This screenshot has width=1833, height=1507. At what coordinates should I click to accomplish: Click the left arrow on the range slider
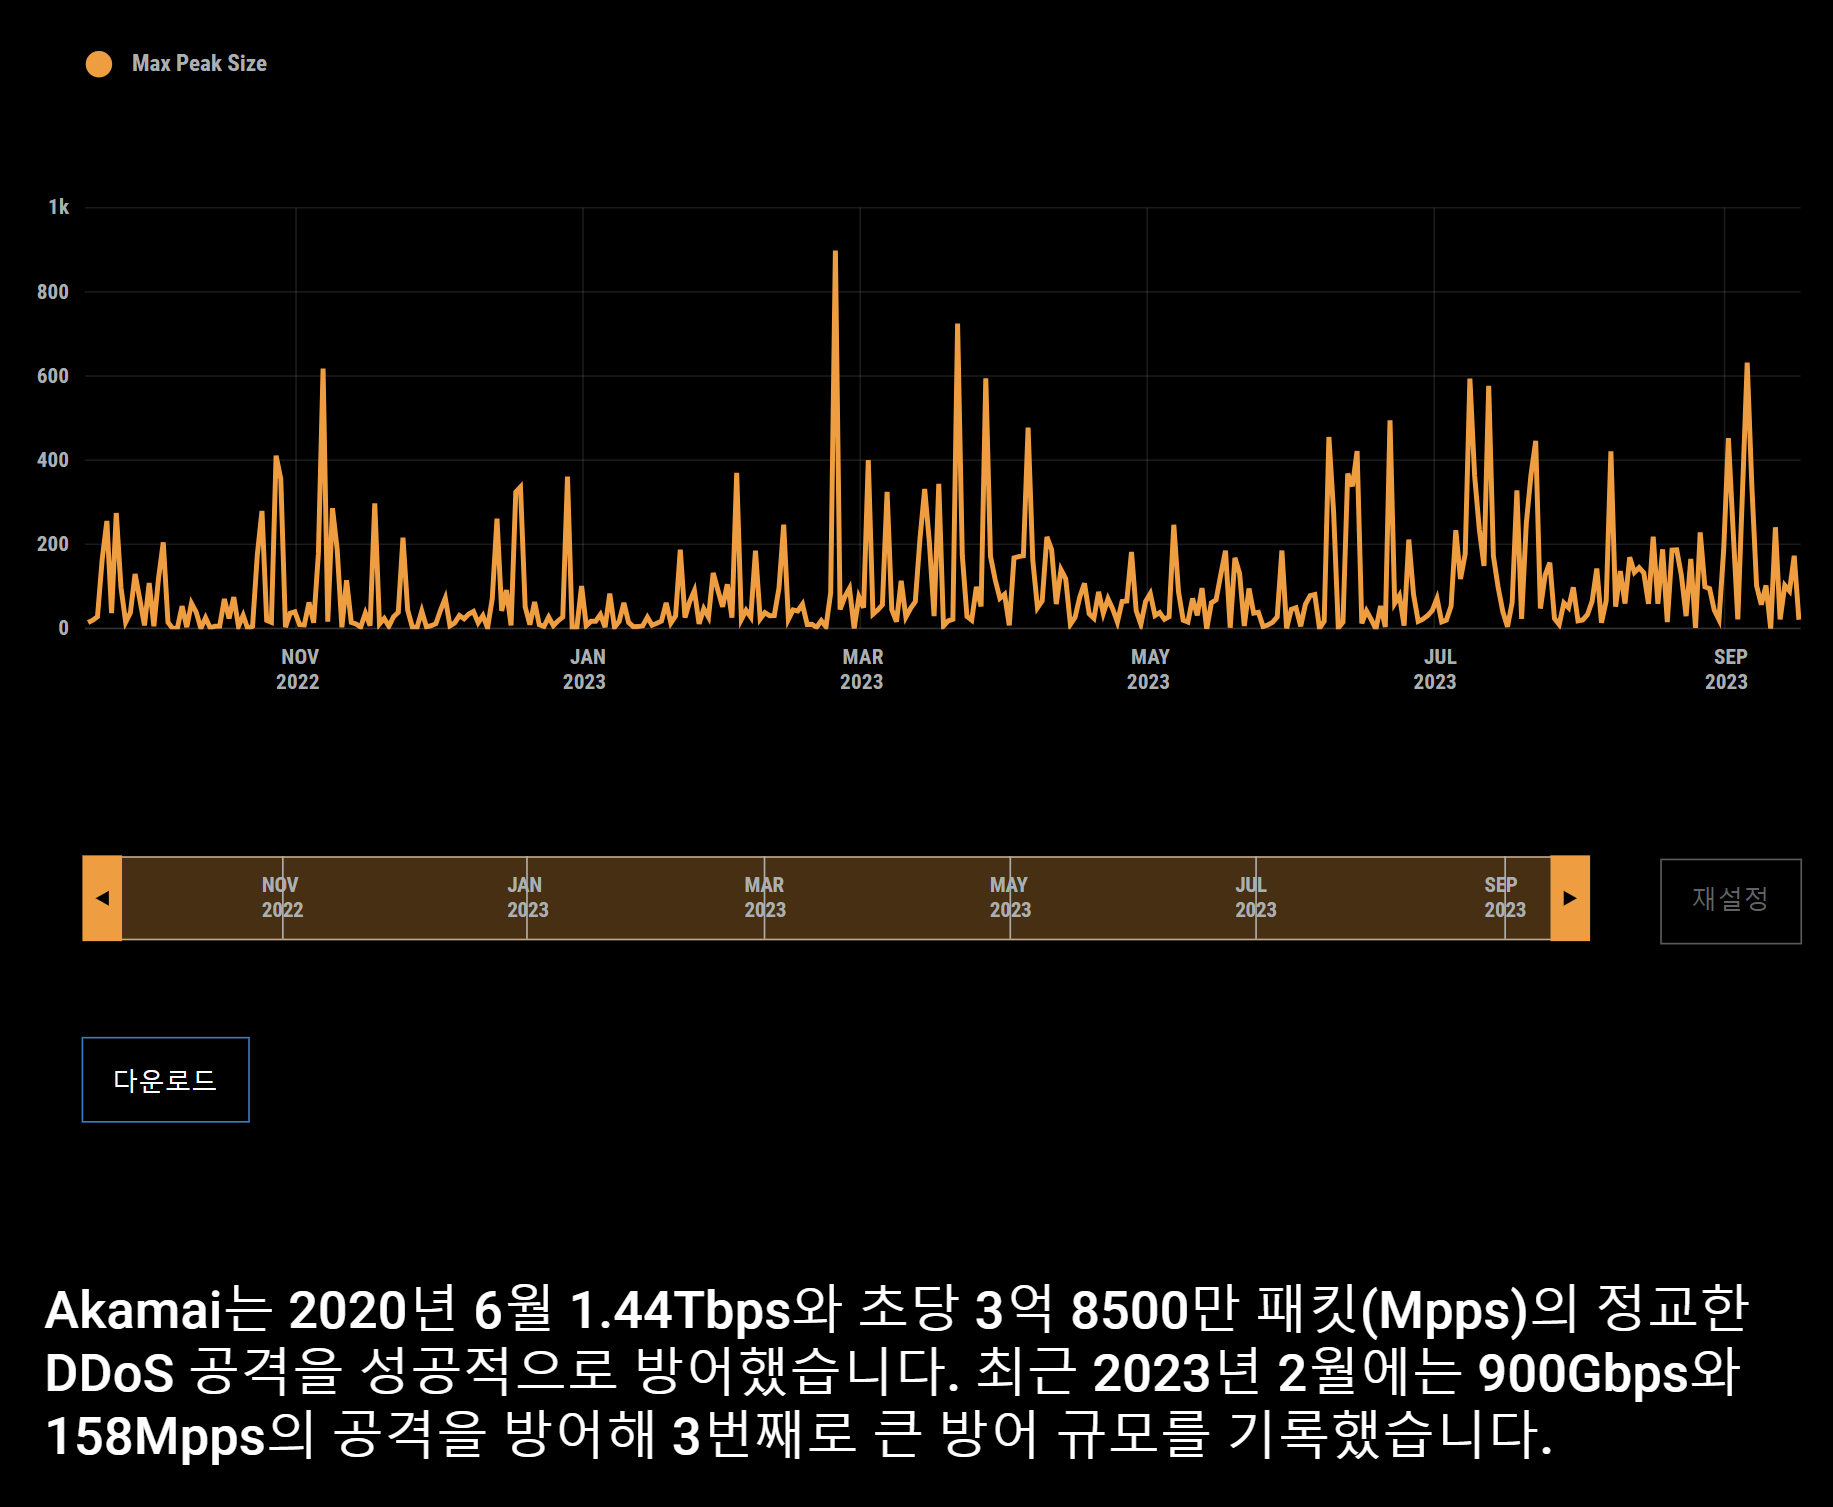pos(101,897)
